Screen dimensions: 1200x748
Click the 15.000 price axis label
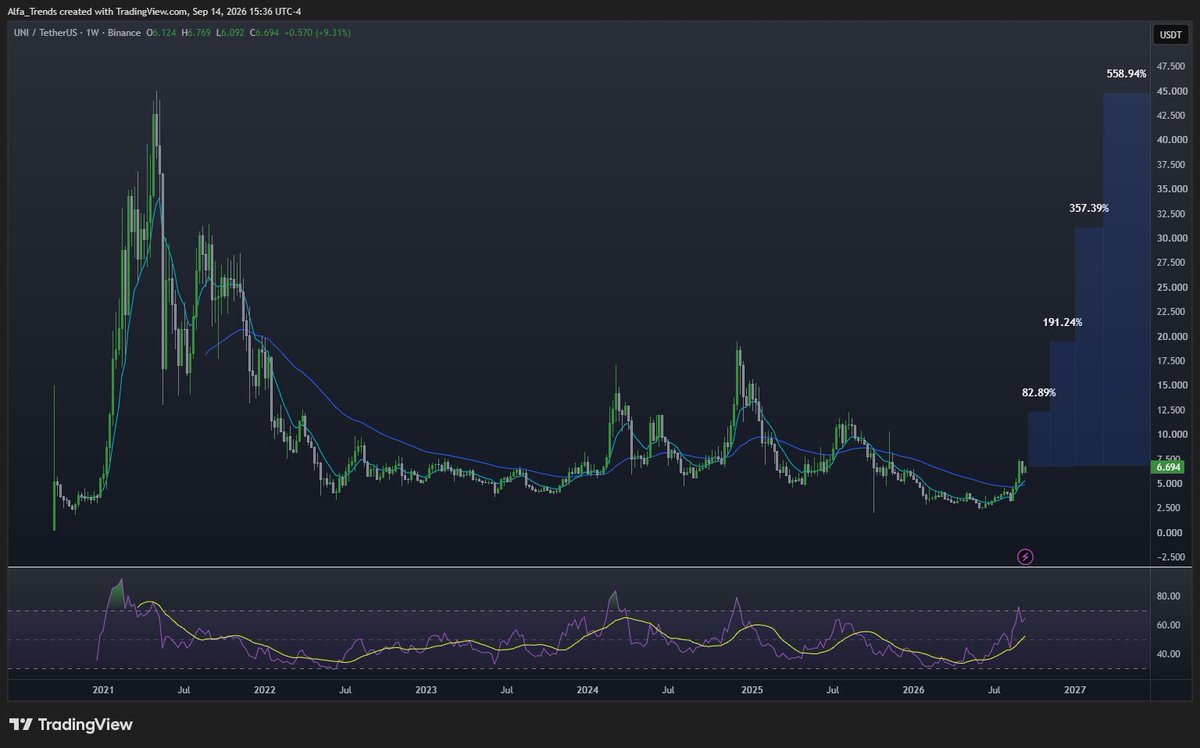tap(1170, 385)
